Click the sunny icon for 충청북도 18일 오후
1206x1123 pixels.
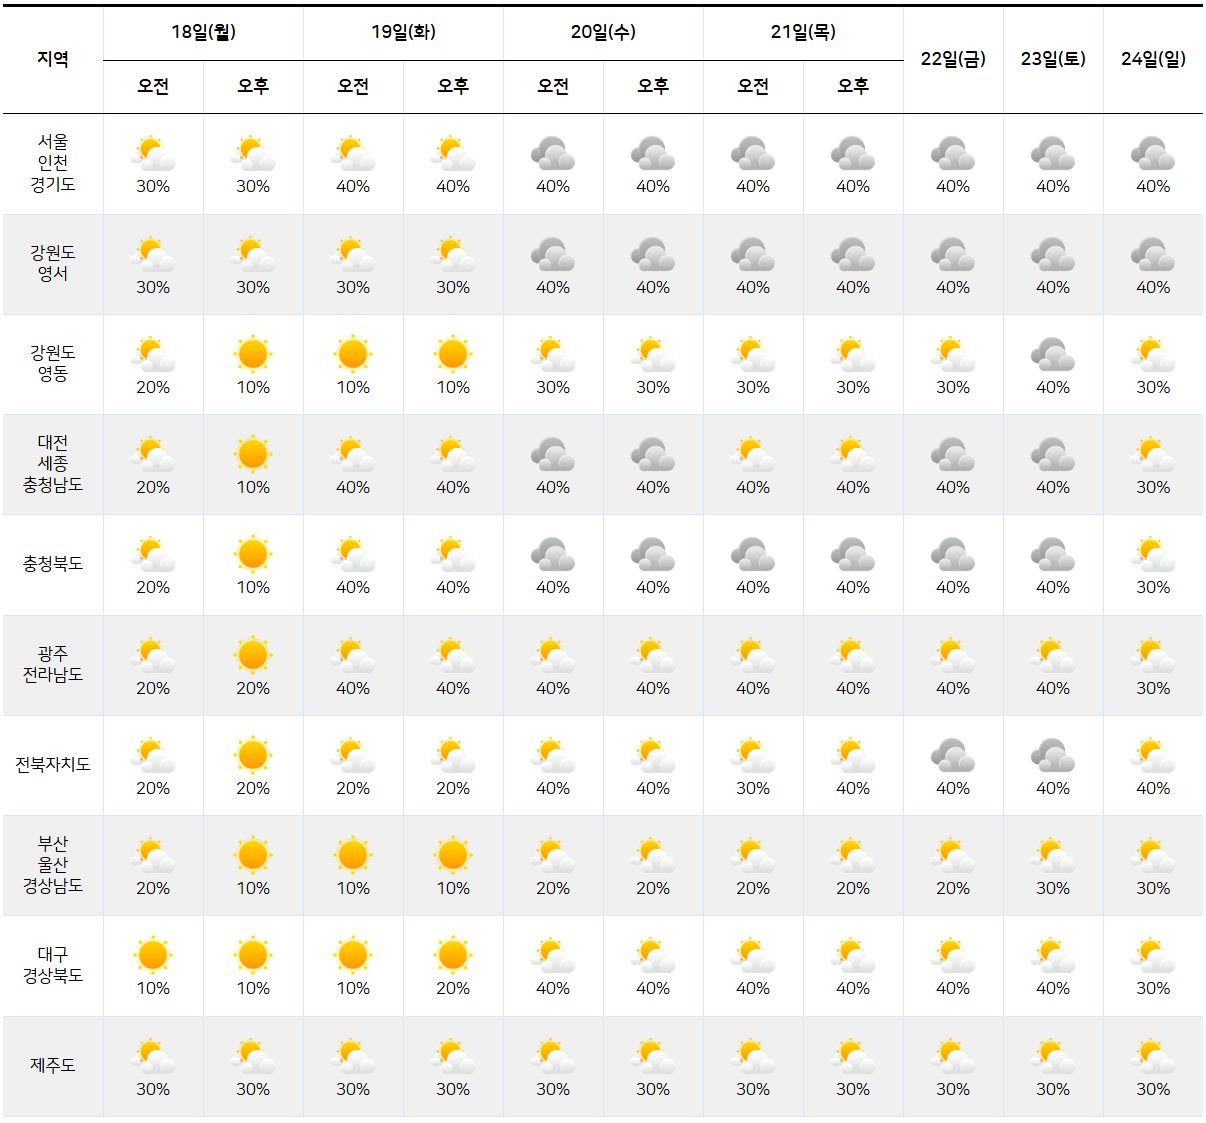253,554
